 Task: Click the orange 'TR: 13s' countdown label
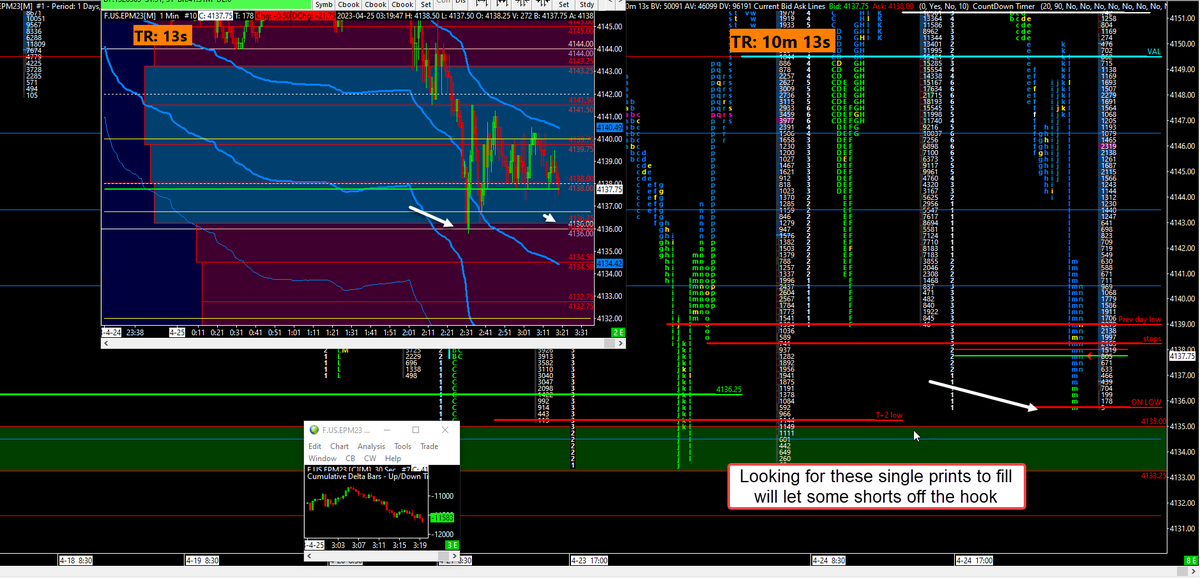tap(162, 36)
